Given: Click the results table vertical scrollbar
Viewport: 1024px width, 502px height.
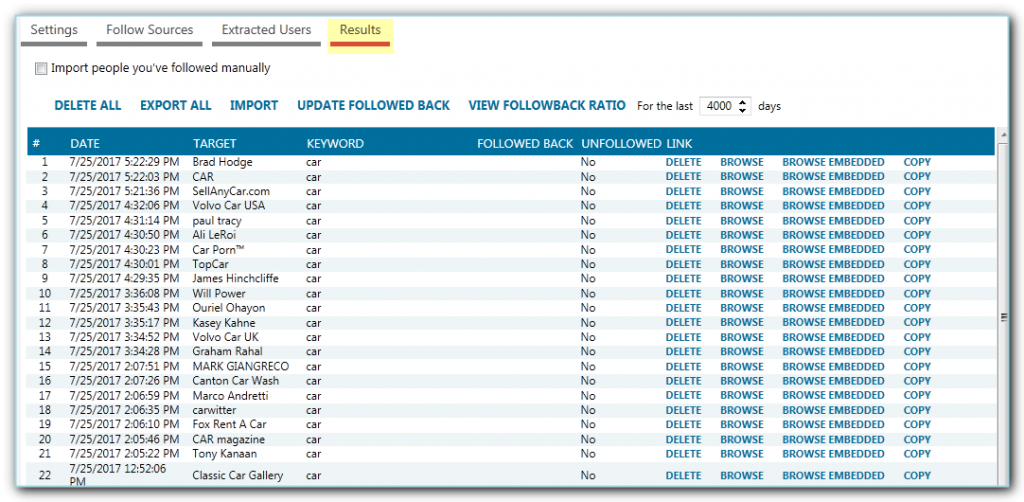Looking at the screenshot, I should pyautogui.click(x=1004, y=307).
